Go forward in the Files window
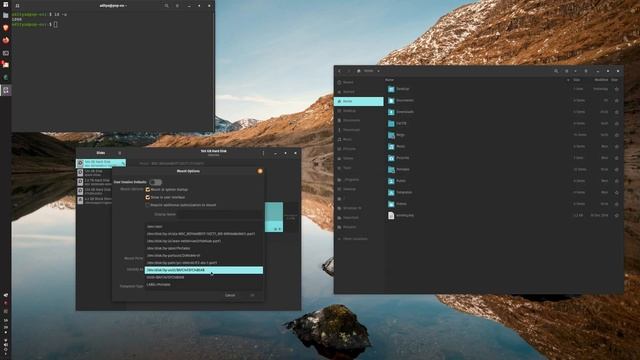The height and width of the screenshot is (360, 640). click(349, 71)
